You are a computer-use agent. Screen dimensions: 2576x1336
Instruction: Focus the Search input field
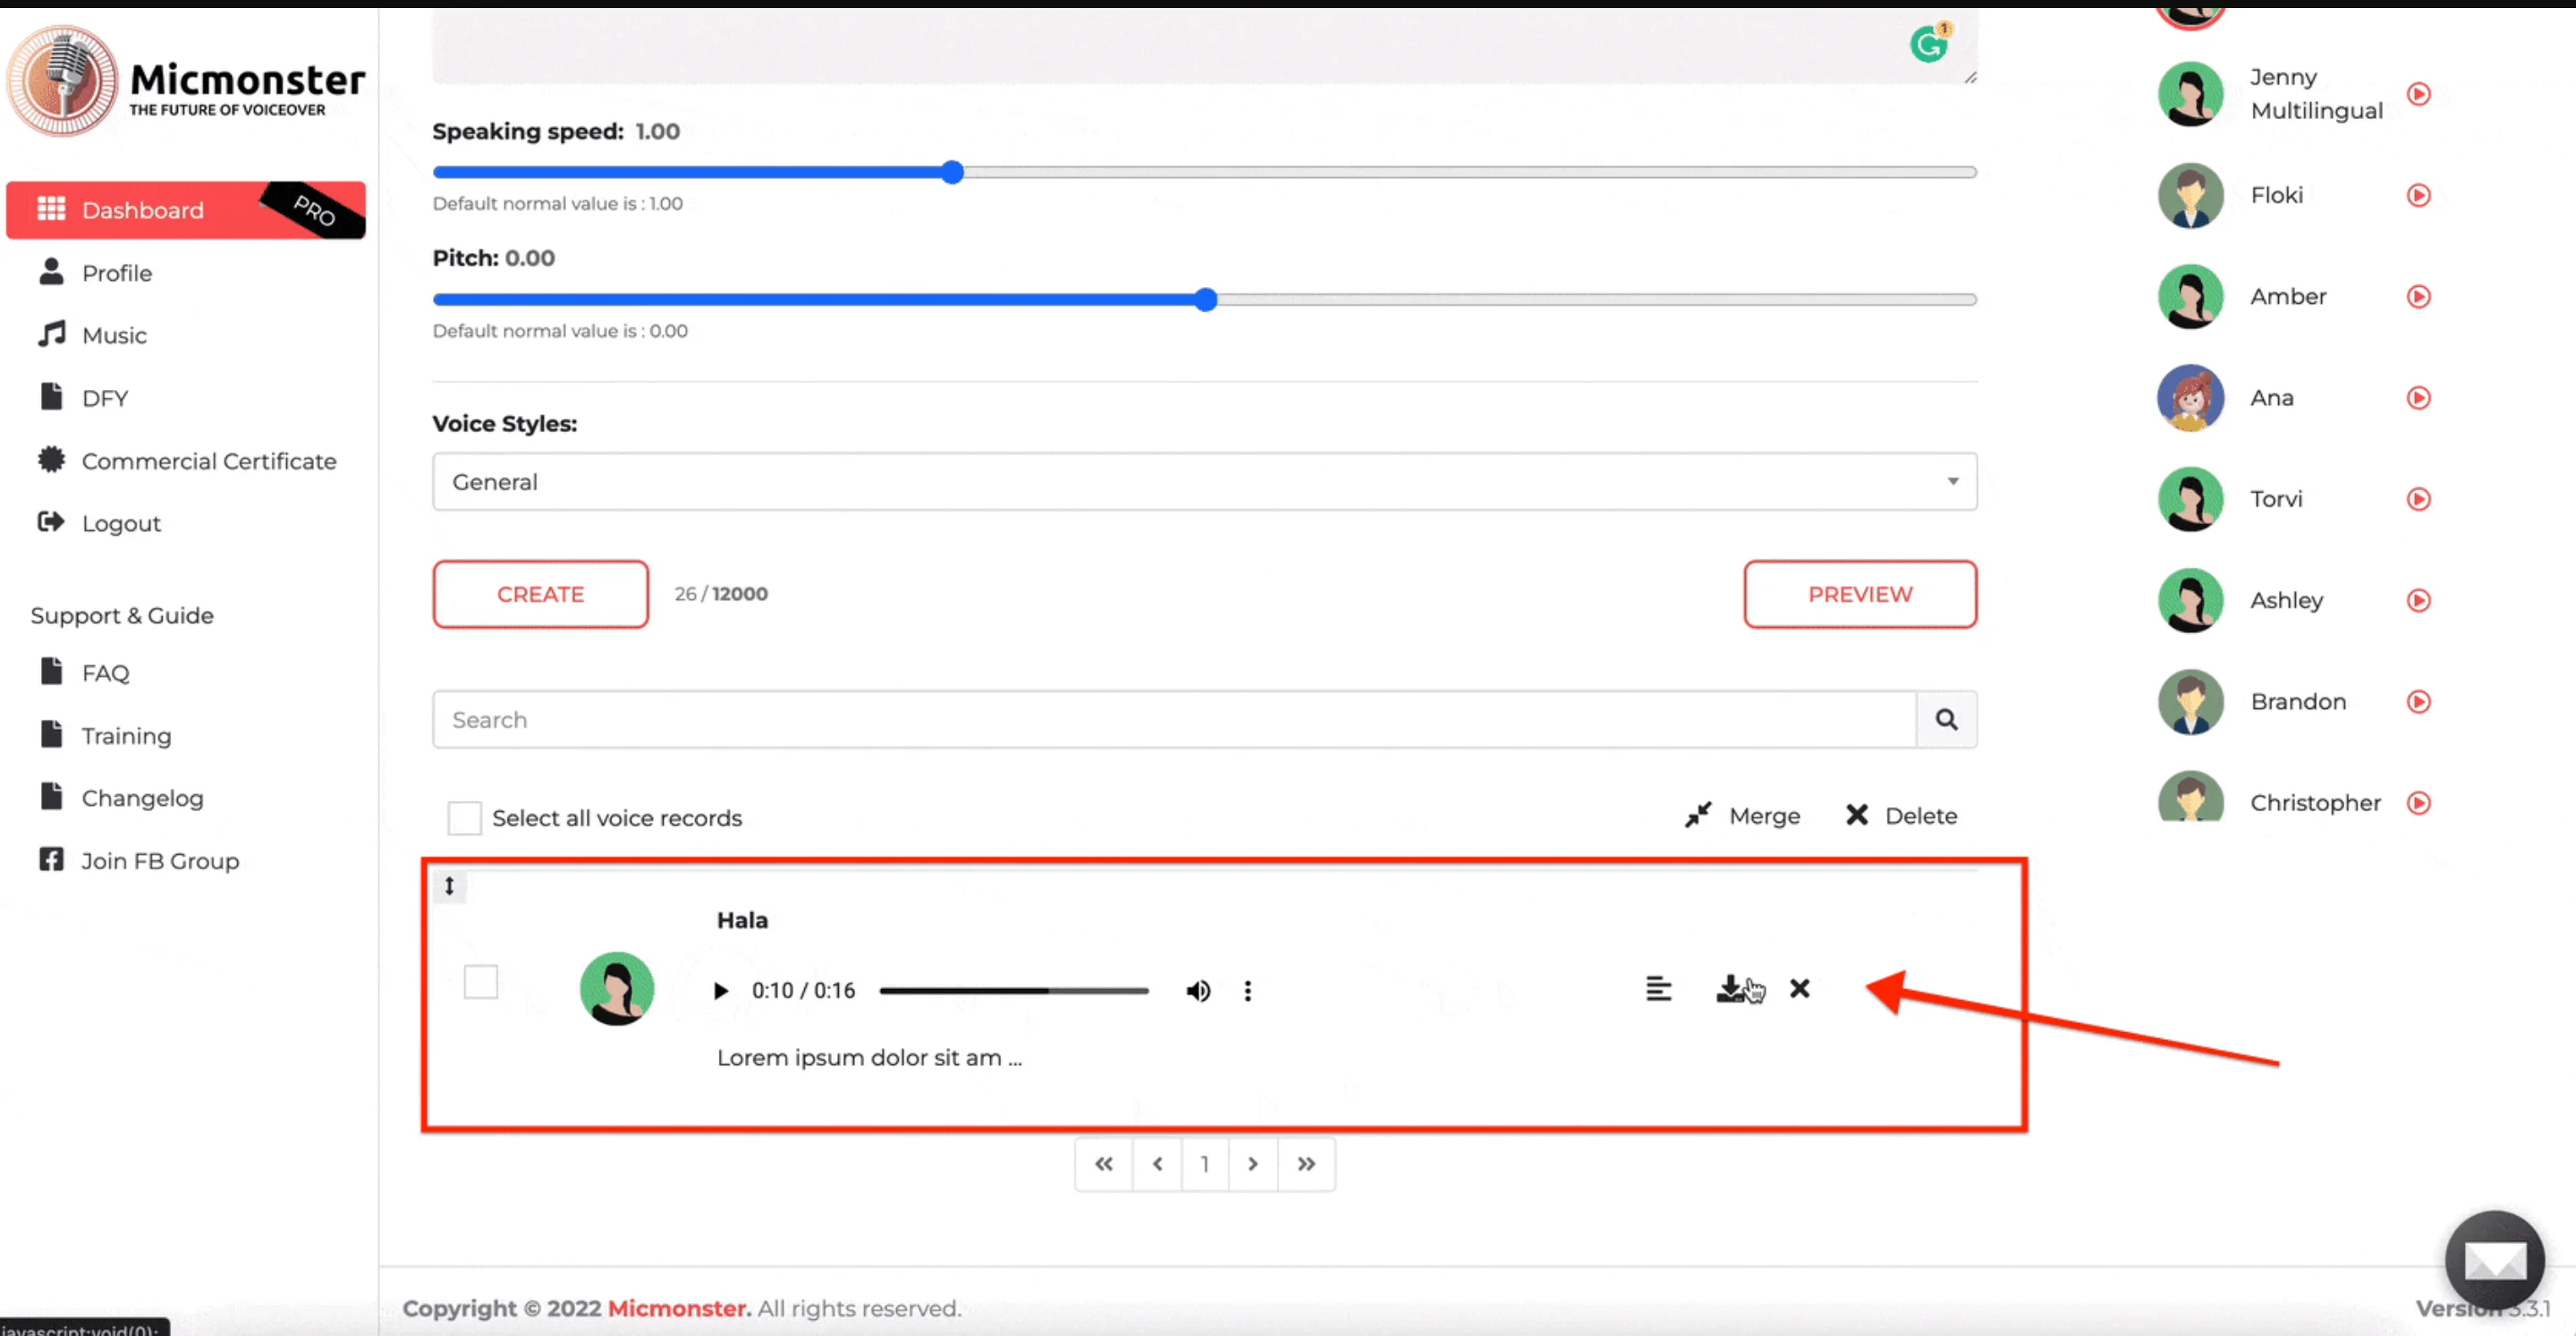[x=1174, y=719]
